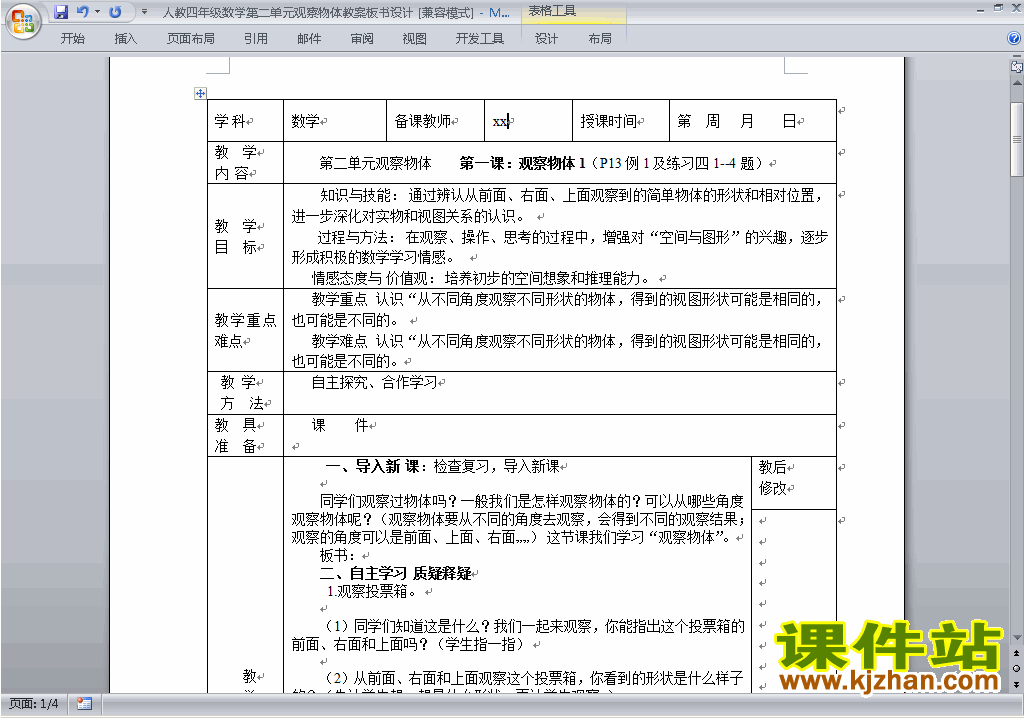The image size is (1024, 718).
Task: Click the document title in the title bar
Action: tap(336, 12)
